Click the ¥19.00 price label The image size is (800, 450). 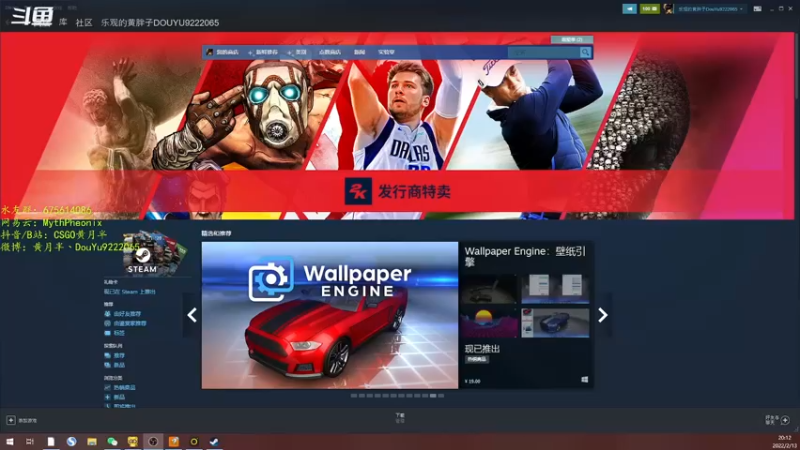click(472, 381)
